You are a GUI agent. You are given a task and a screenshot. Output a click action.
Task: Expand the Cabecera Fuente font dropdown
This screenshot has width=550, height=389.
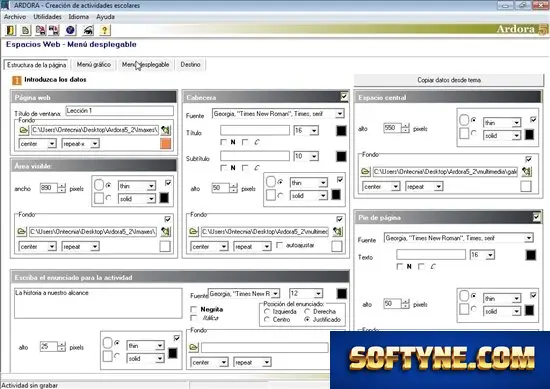coord(339,114)
